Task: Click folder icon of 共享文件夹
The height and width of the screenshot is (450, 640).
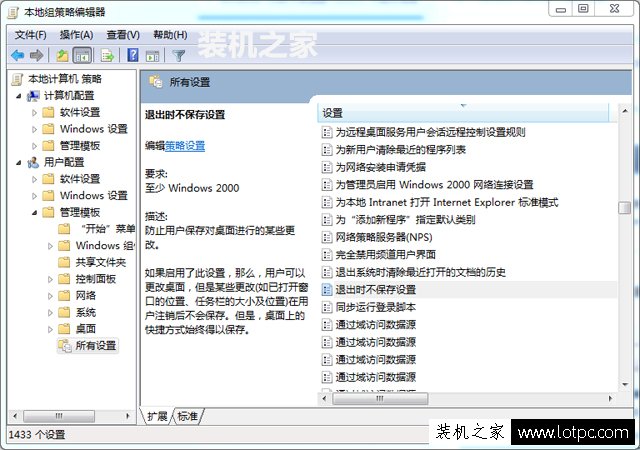Action: [x=64, y=262]
